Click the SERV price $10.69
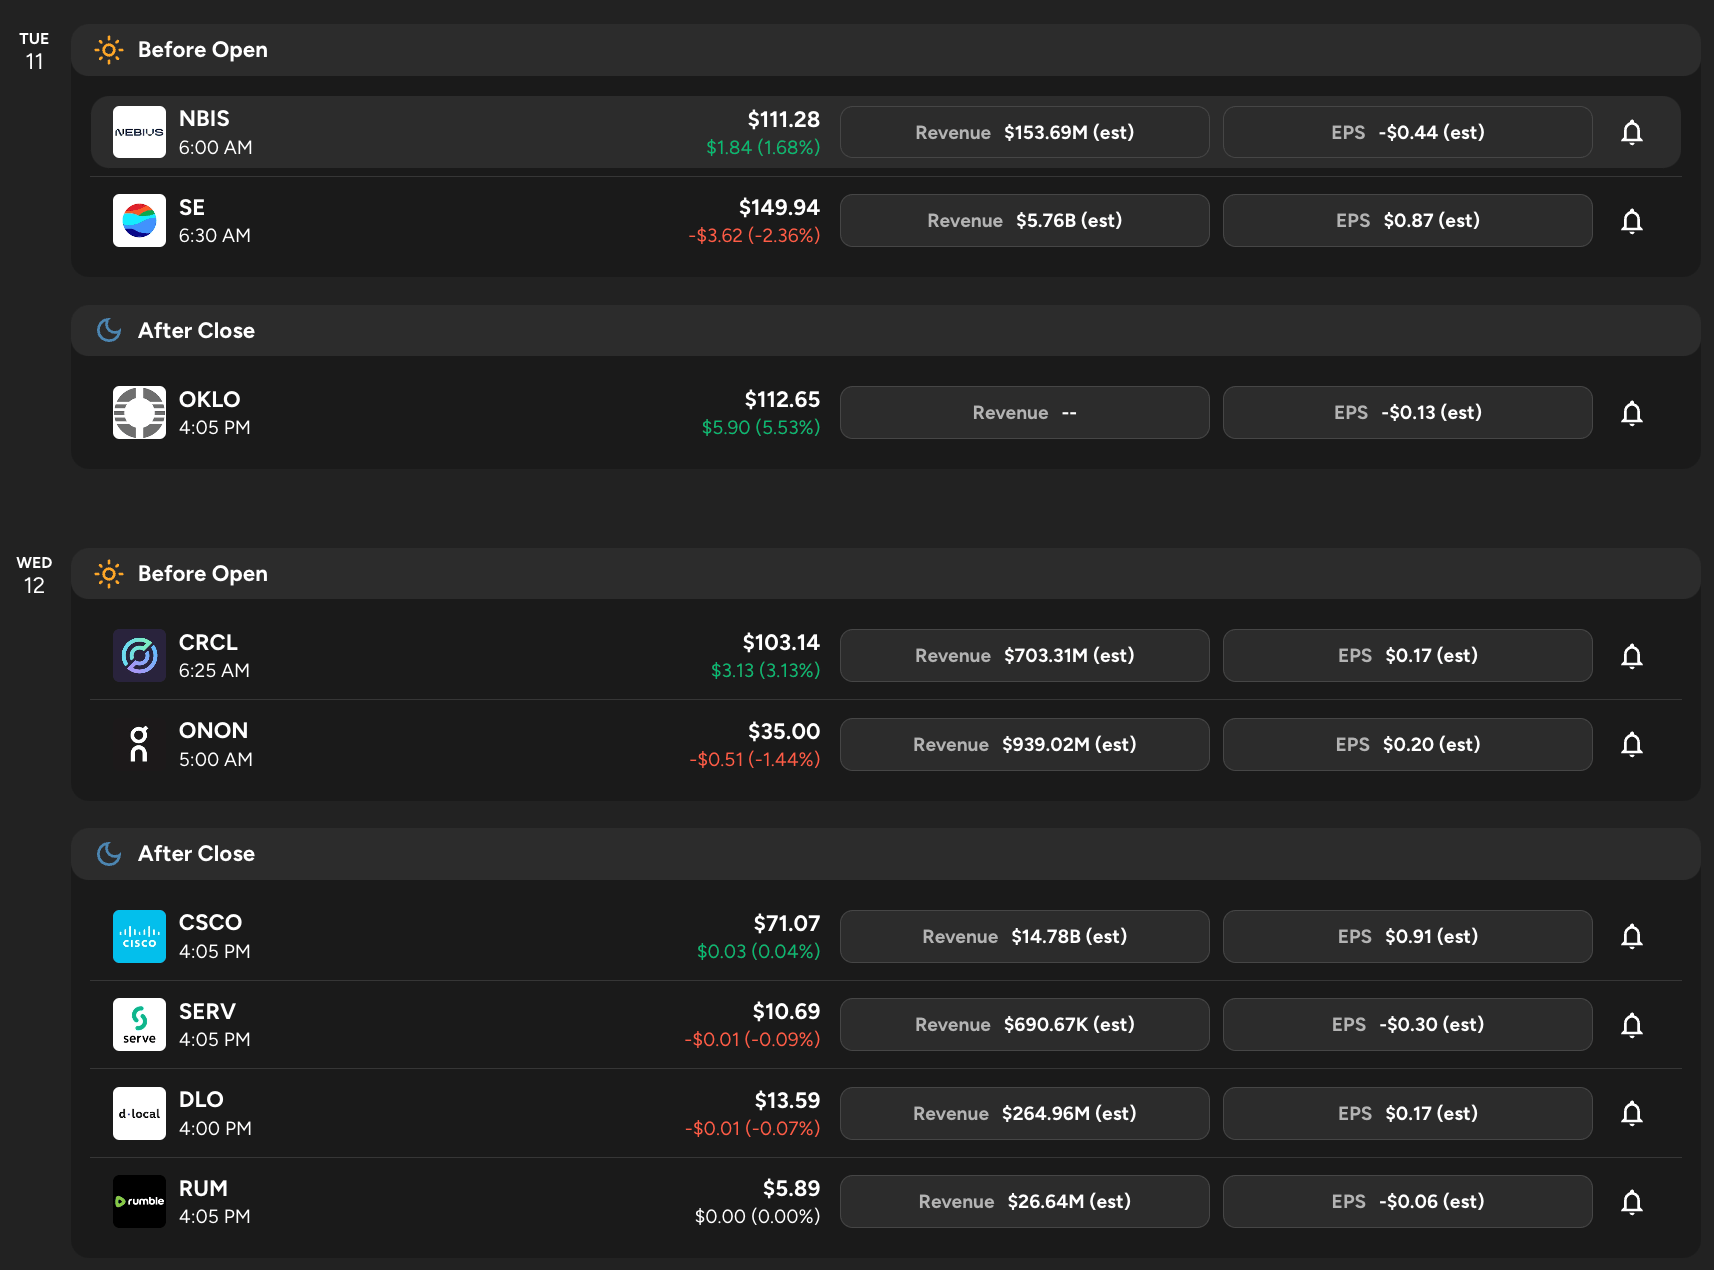The image size is (1714, 1270). click(786, 1012)
